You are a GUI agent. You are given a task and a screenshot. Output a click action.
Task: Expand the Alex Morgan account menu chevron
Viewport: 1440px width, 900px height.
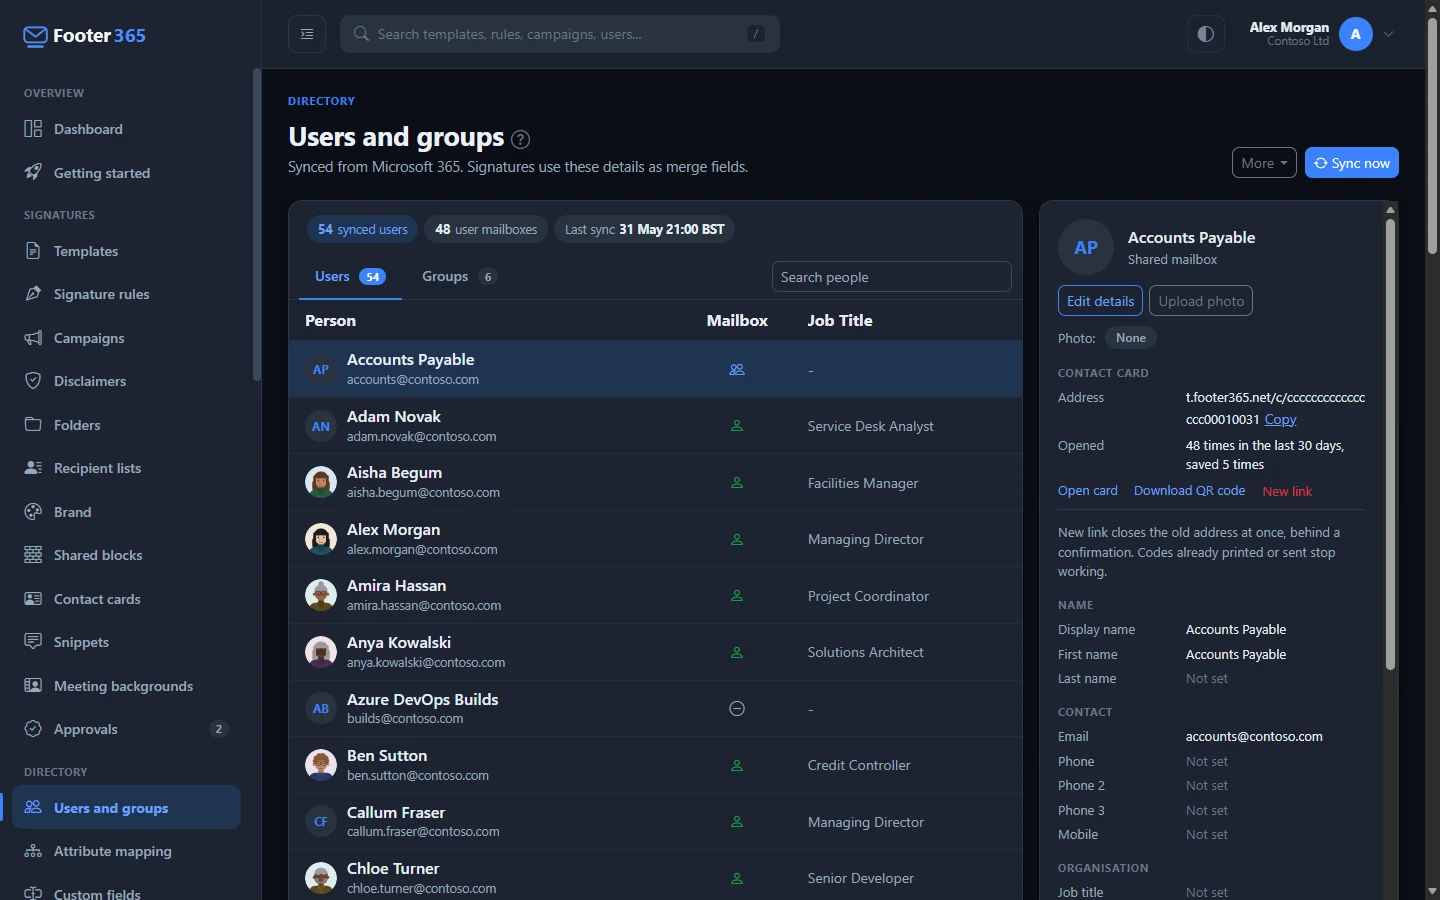pos(1389,34)
